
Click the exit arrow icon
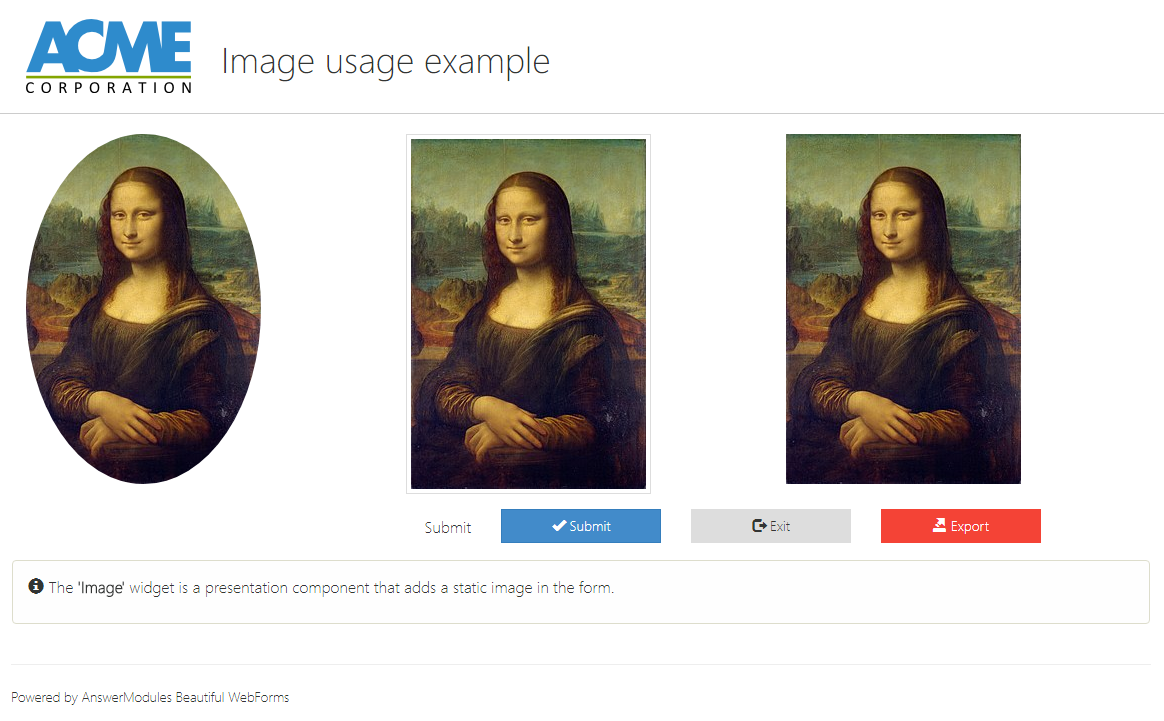759,526
